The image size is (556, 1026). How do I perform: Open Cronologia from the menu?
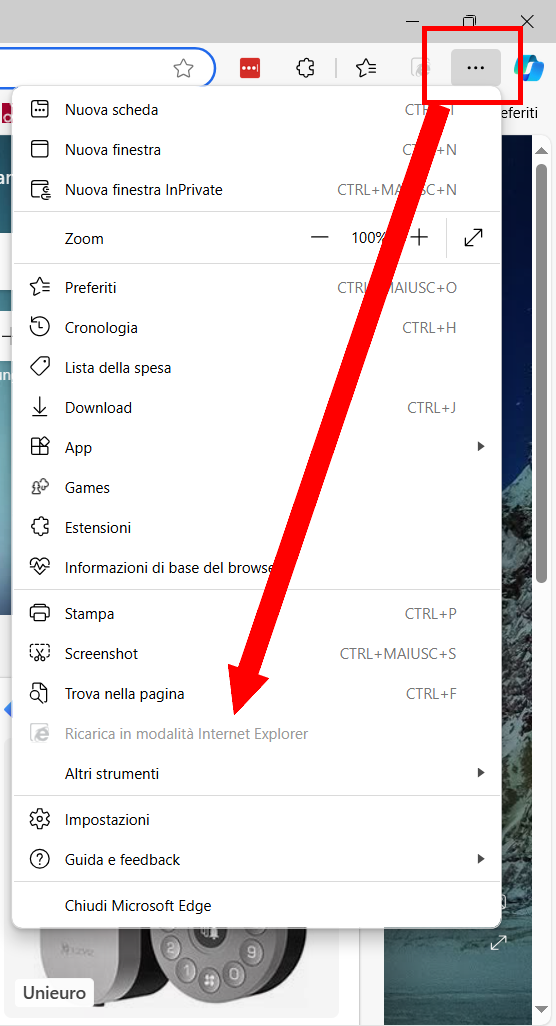pos(256,327)
